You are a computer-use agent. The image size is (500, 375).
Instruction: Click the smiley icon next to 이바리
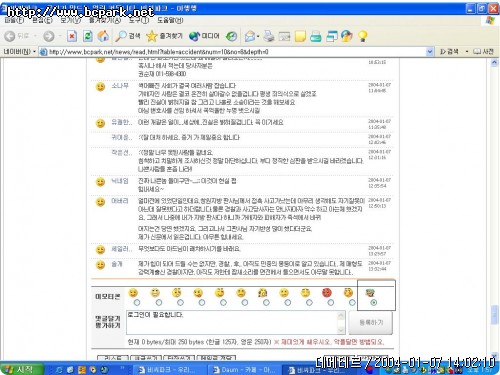point(100,202)
